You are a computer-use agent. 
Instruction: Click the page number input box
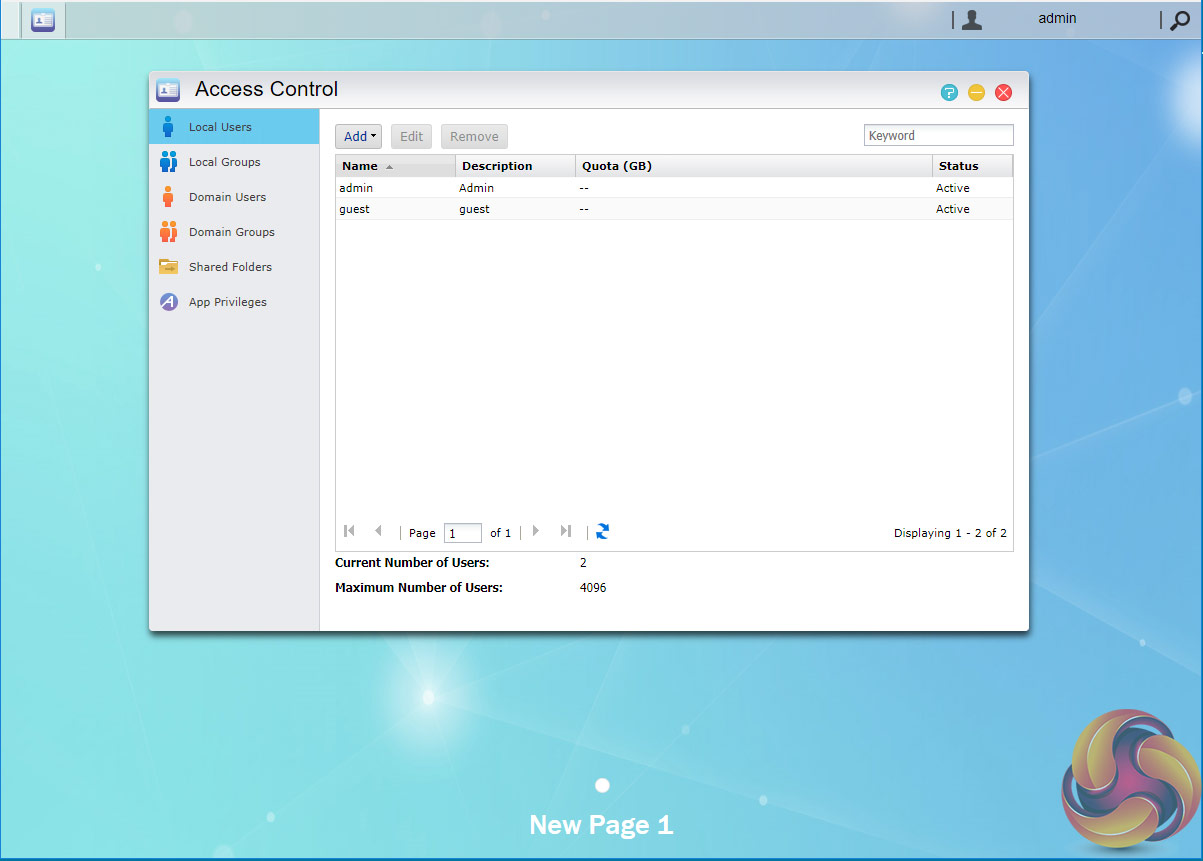462,533
